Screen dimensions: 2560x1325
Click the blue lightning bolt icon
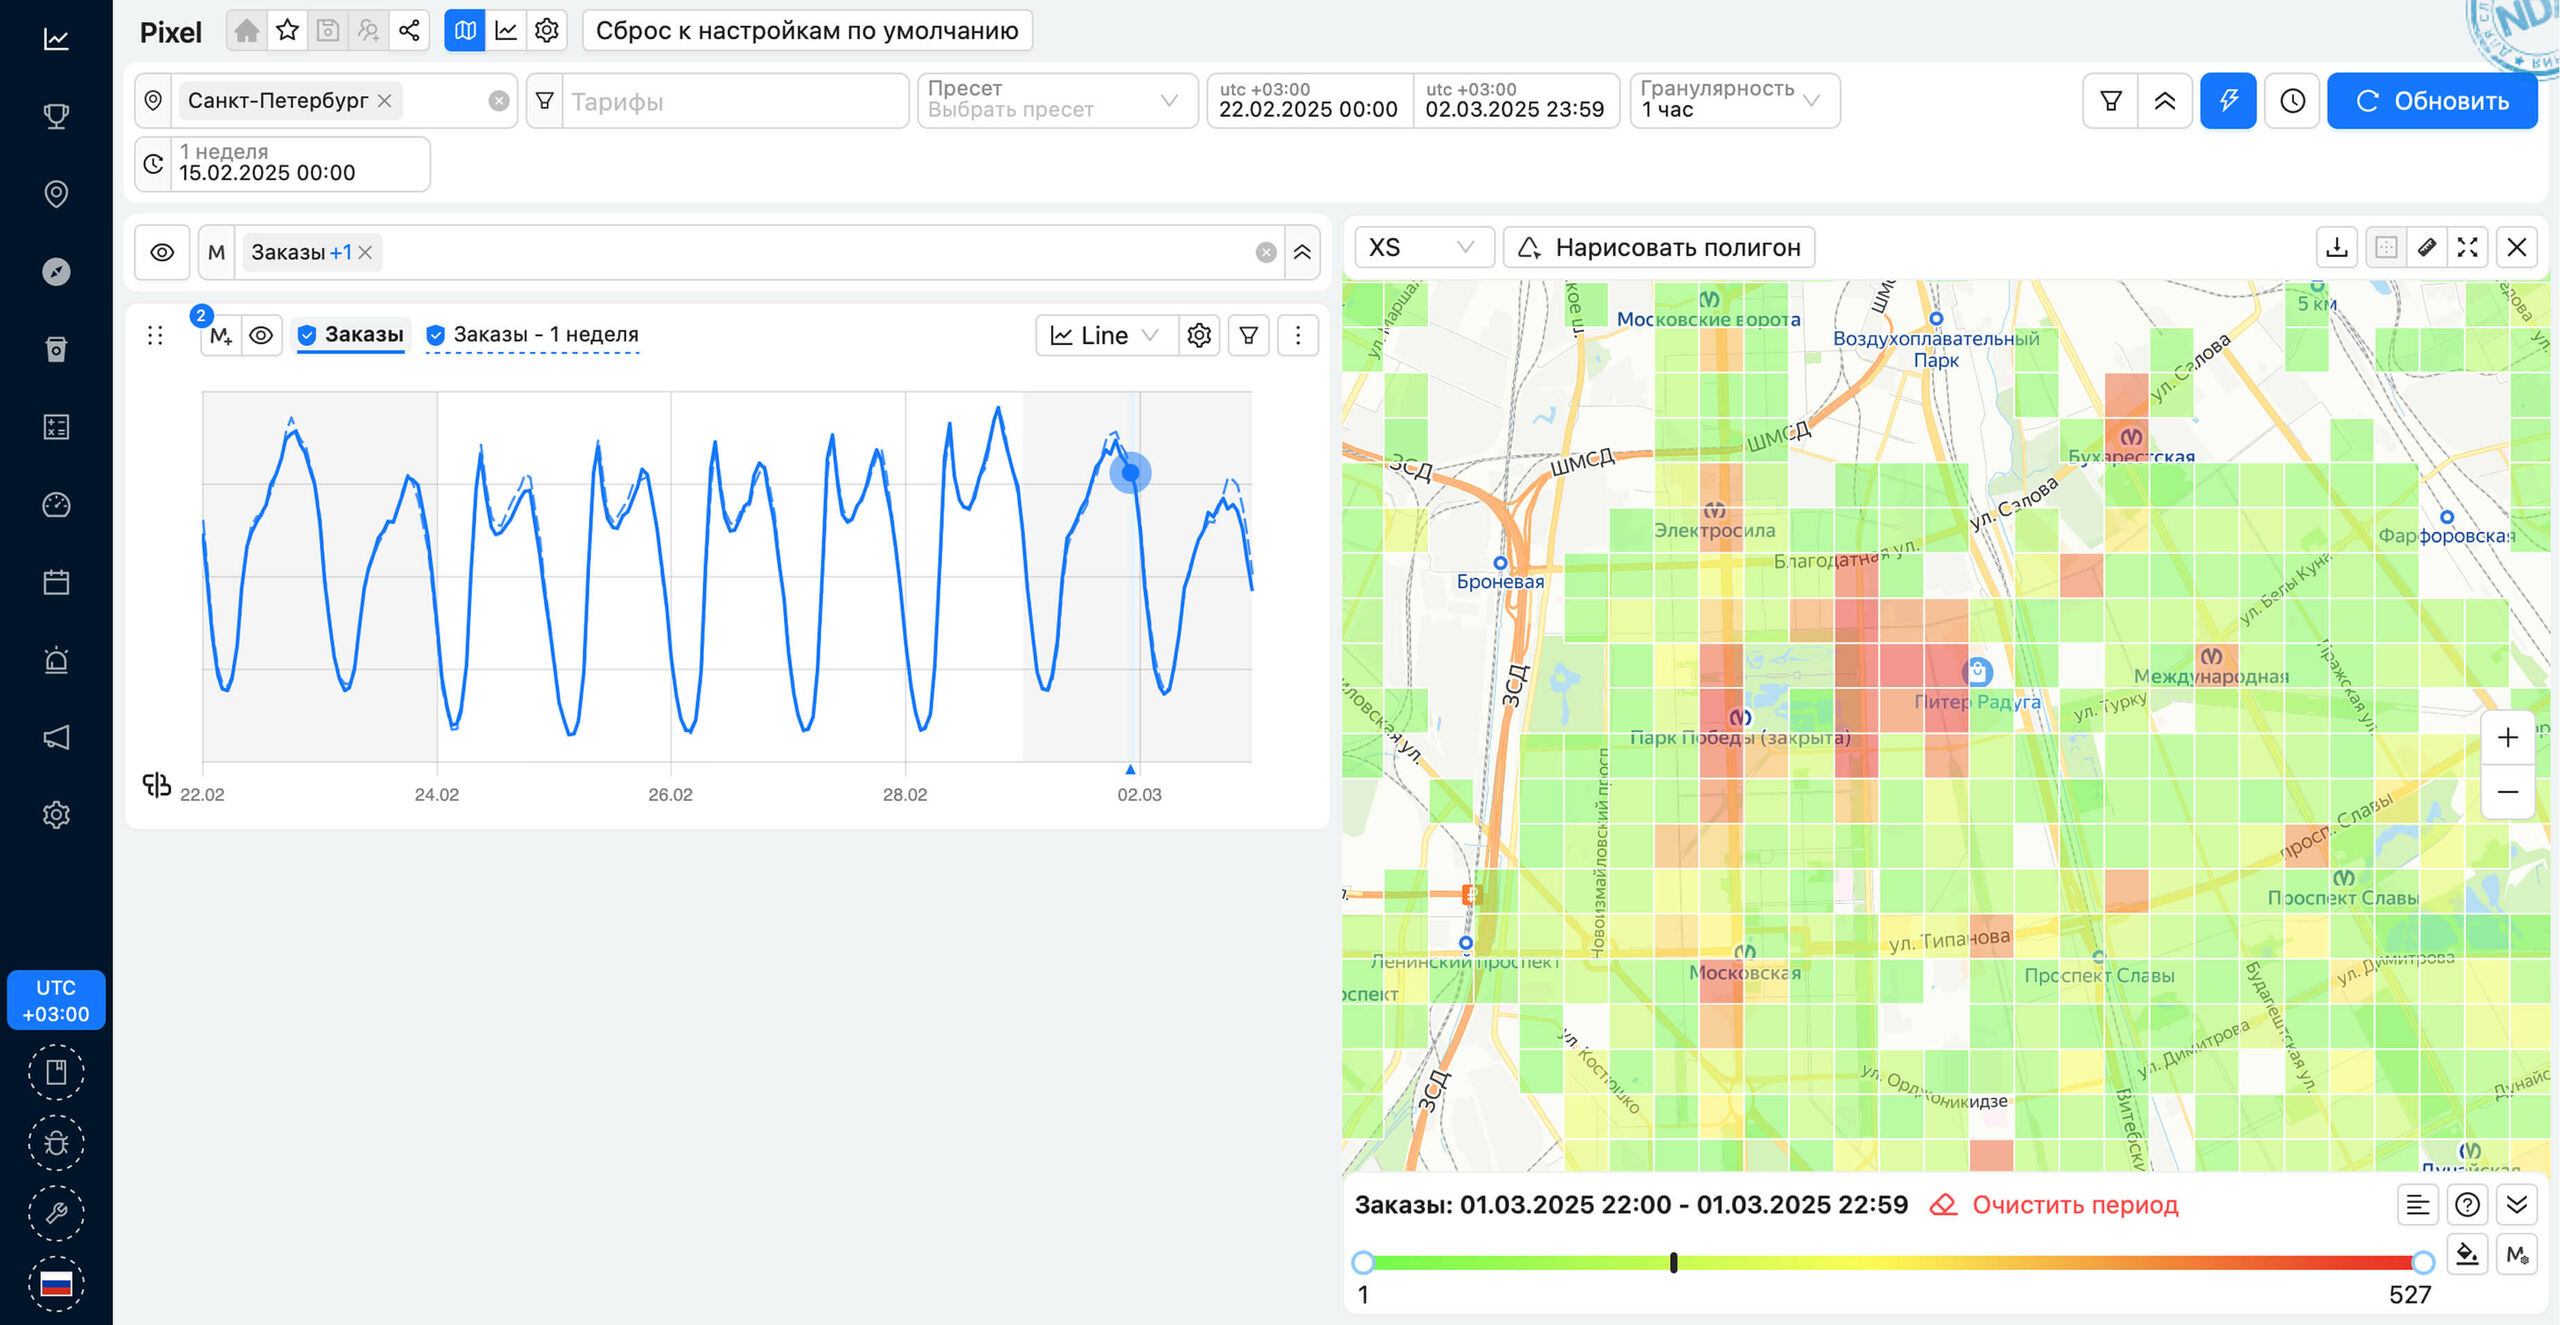tap(2228, 101)
